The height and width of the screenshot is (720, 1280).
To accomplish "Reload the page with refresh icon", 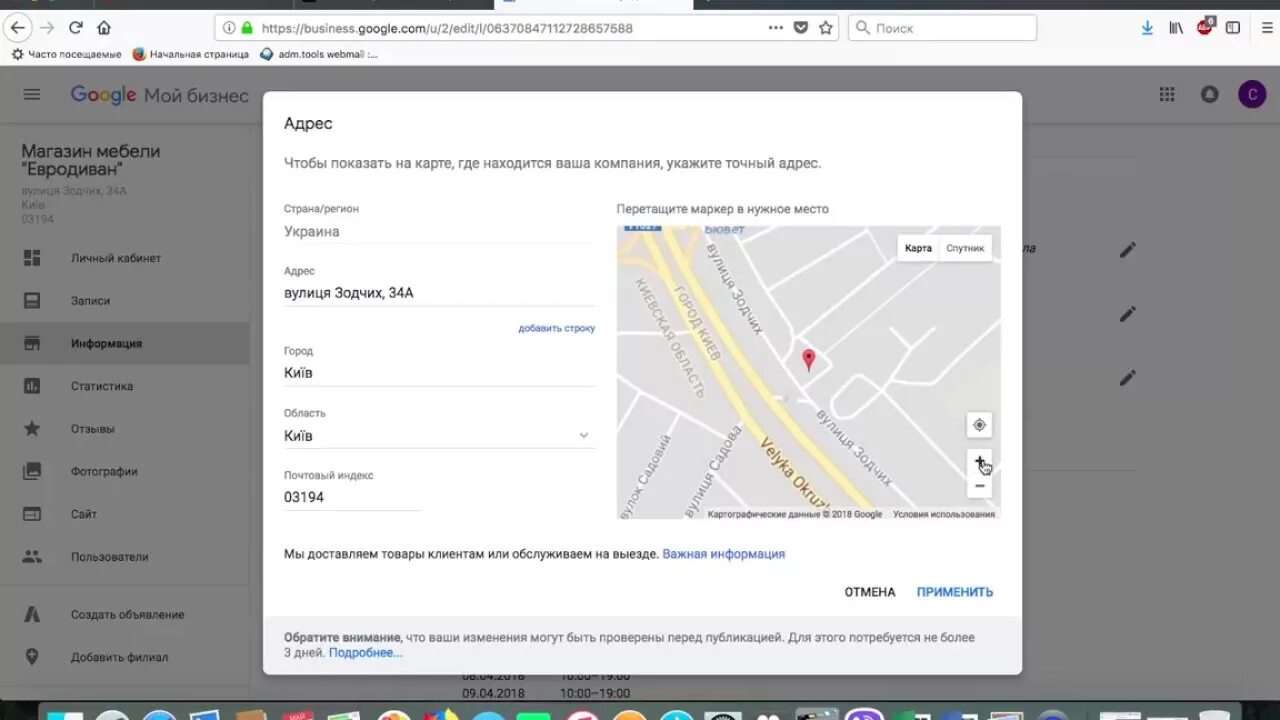I will pos(76,28).
